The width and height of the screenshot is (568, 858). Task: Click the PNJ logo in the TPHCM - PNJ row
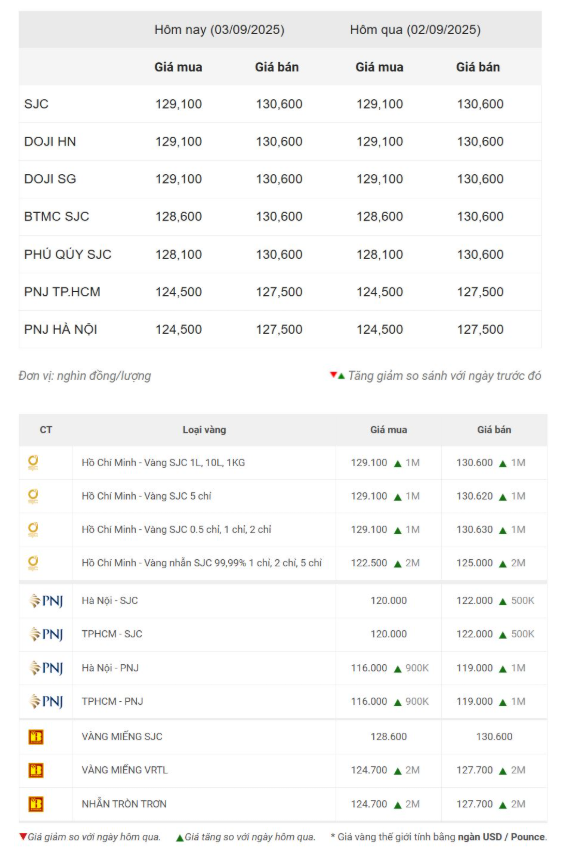click(x=46, y=702)
